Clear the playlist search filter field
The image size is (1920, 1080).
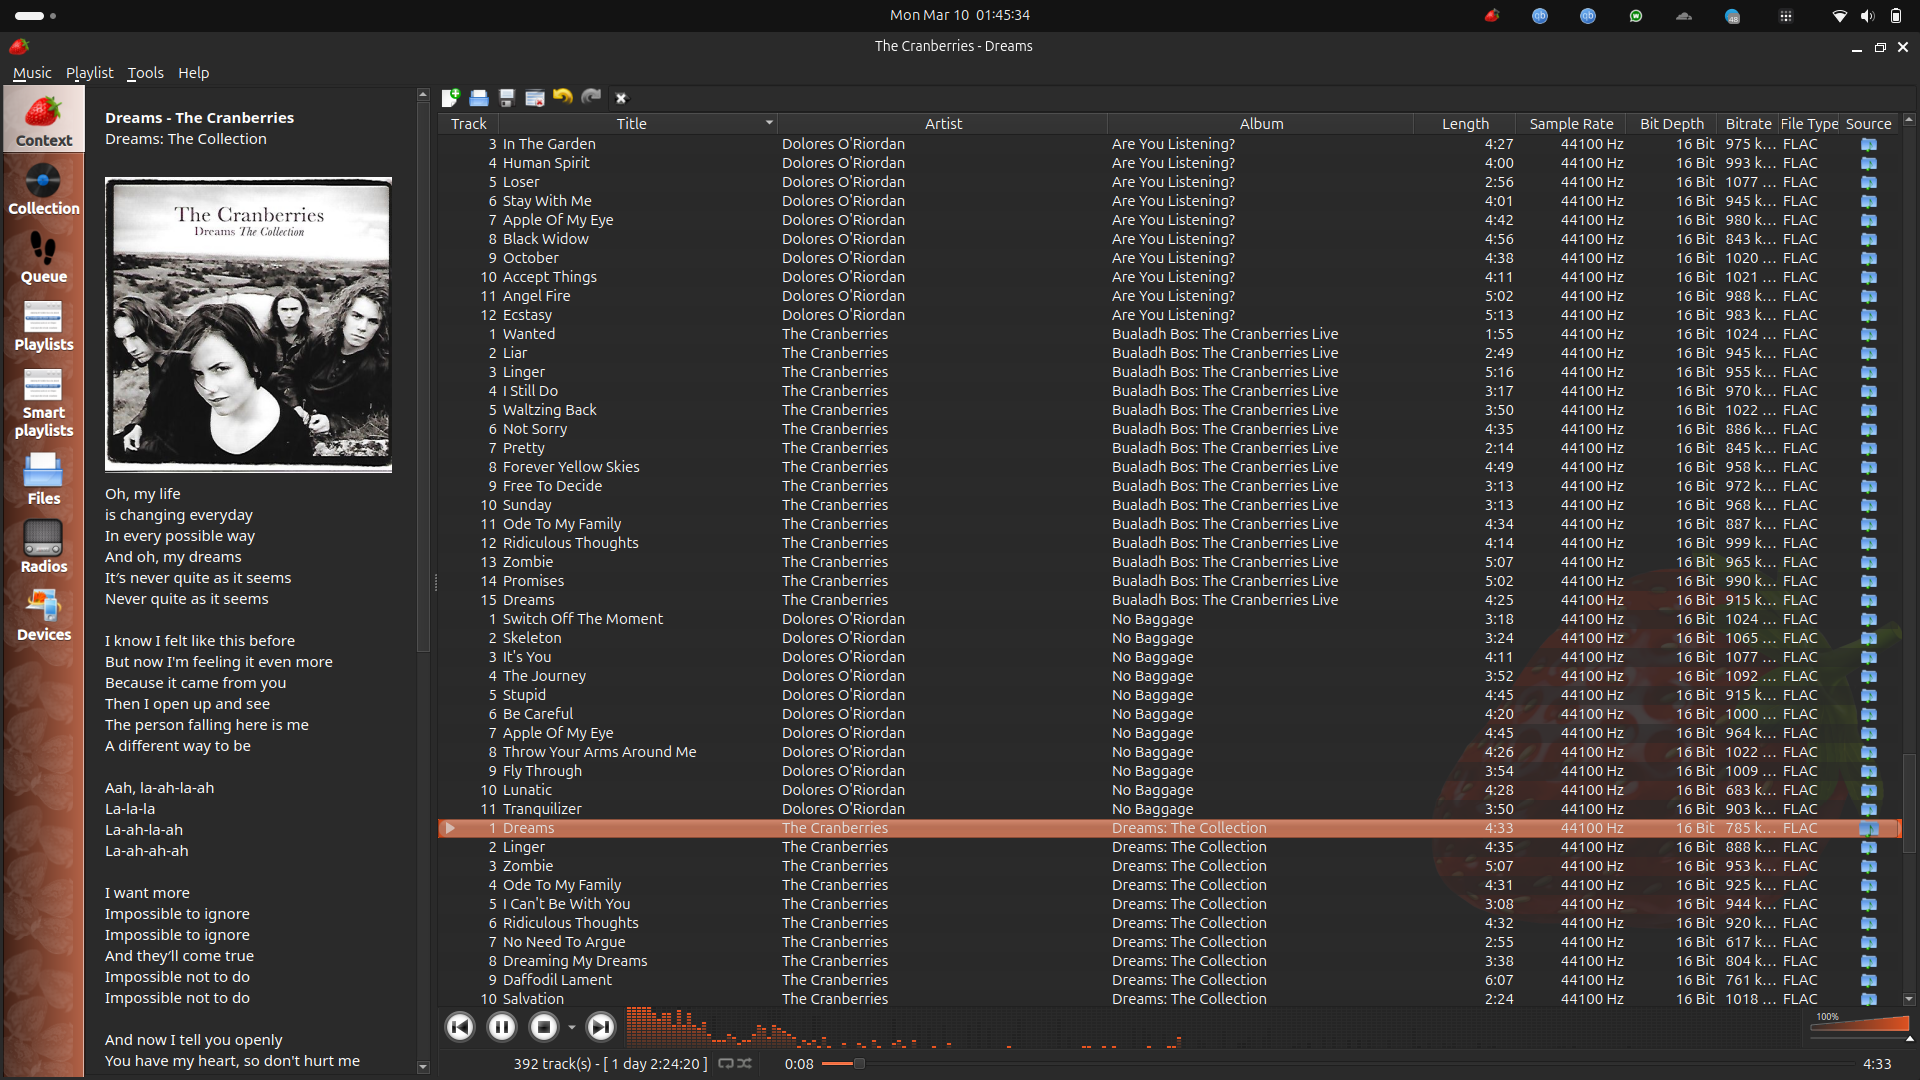[x=621, y=98]
